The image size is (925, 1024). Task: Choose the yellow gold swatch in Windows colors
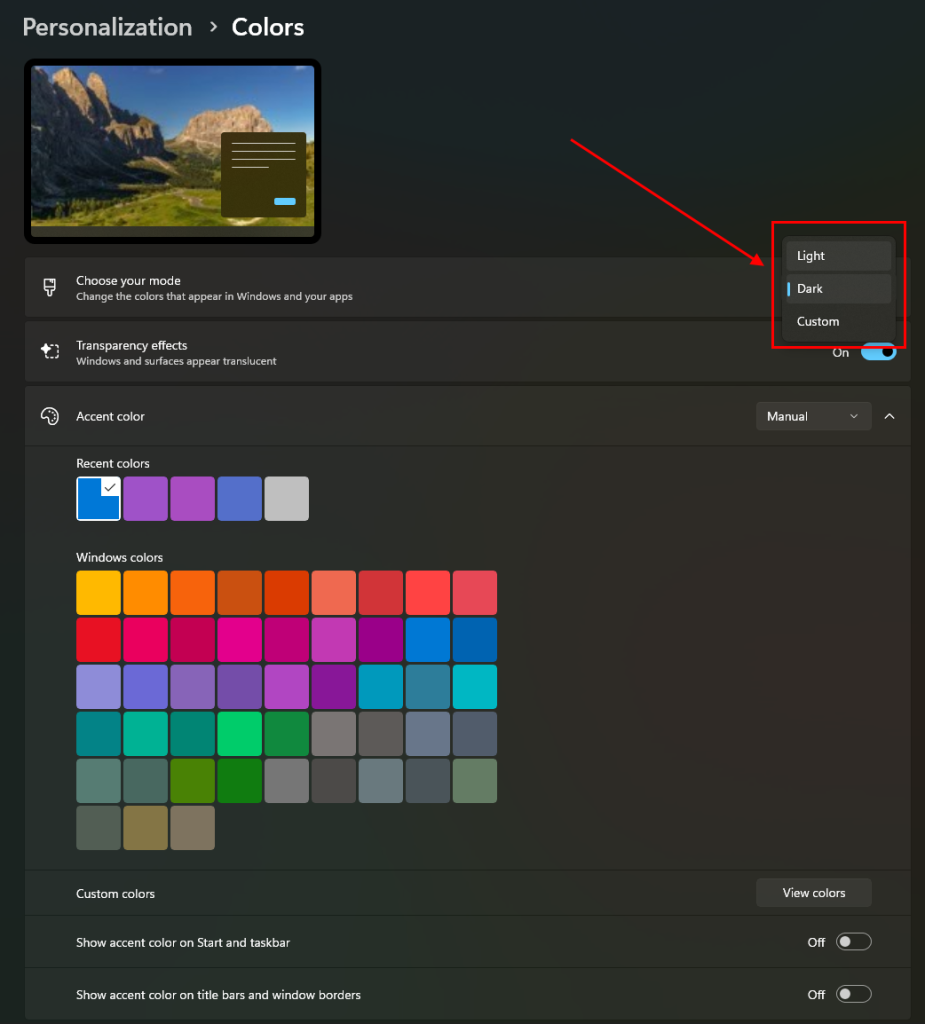(98, 593)
